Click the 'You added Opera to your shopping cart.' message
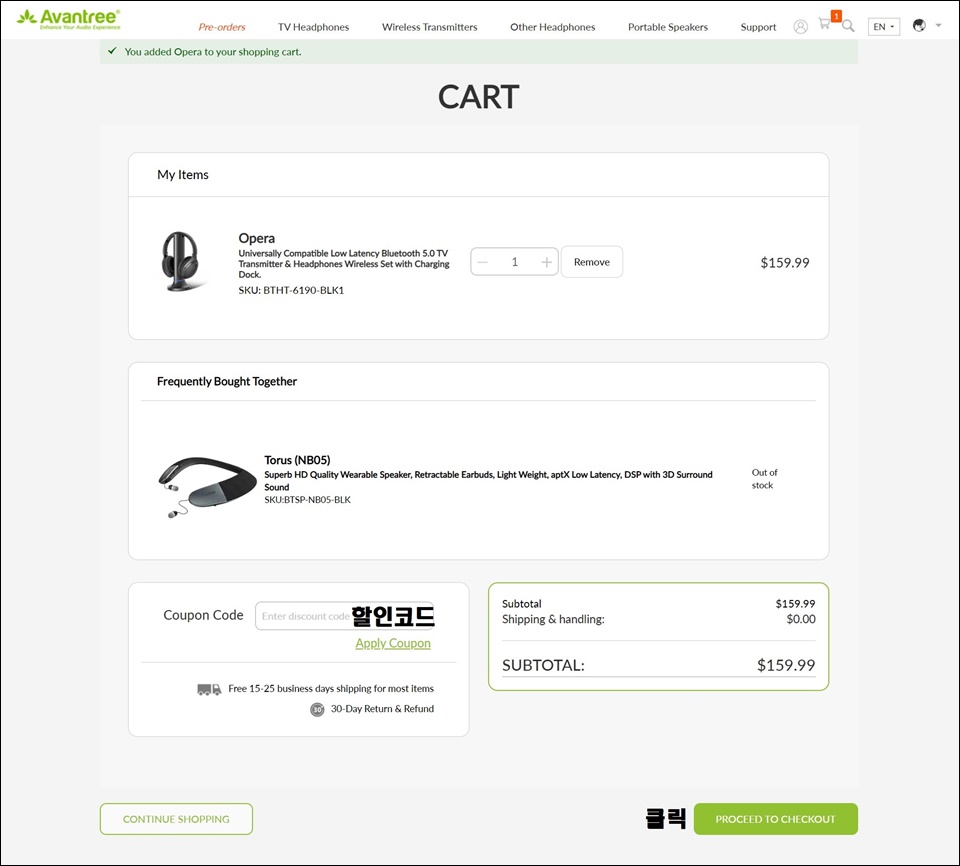 tap(213, 52)
